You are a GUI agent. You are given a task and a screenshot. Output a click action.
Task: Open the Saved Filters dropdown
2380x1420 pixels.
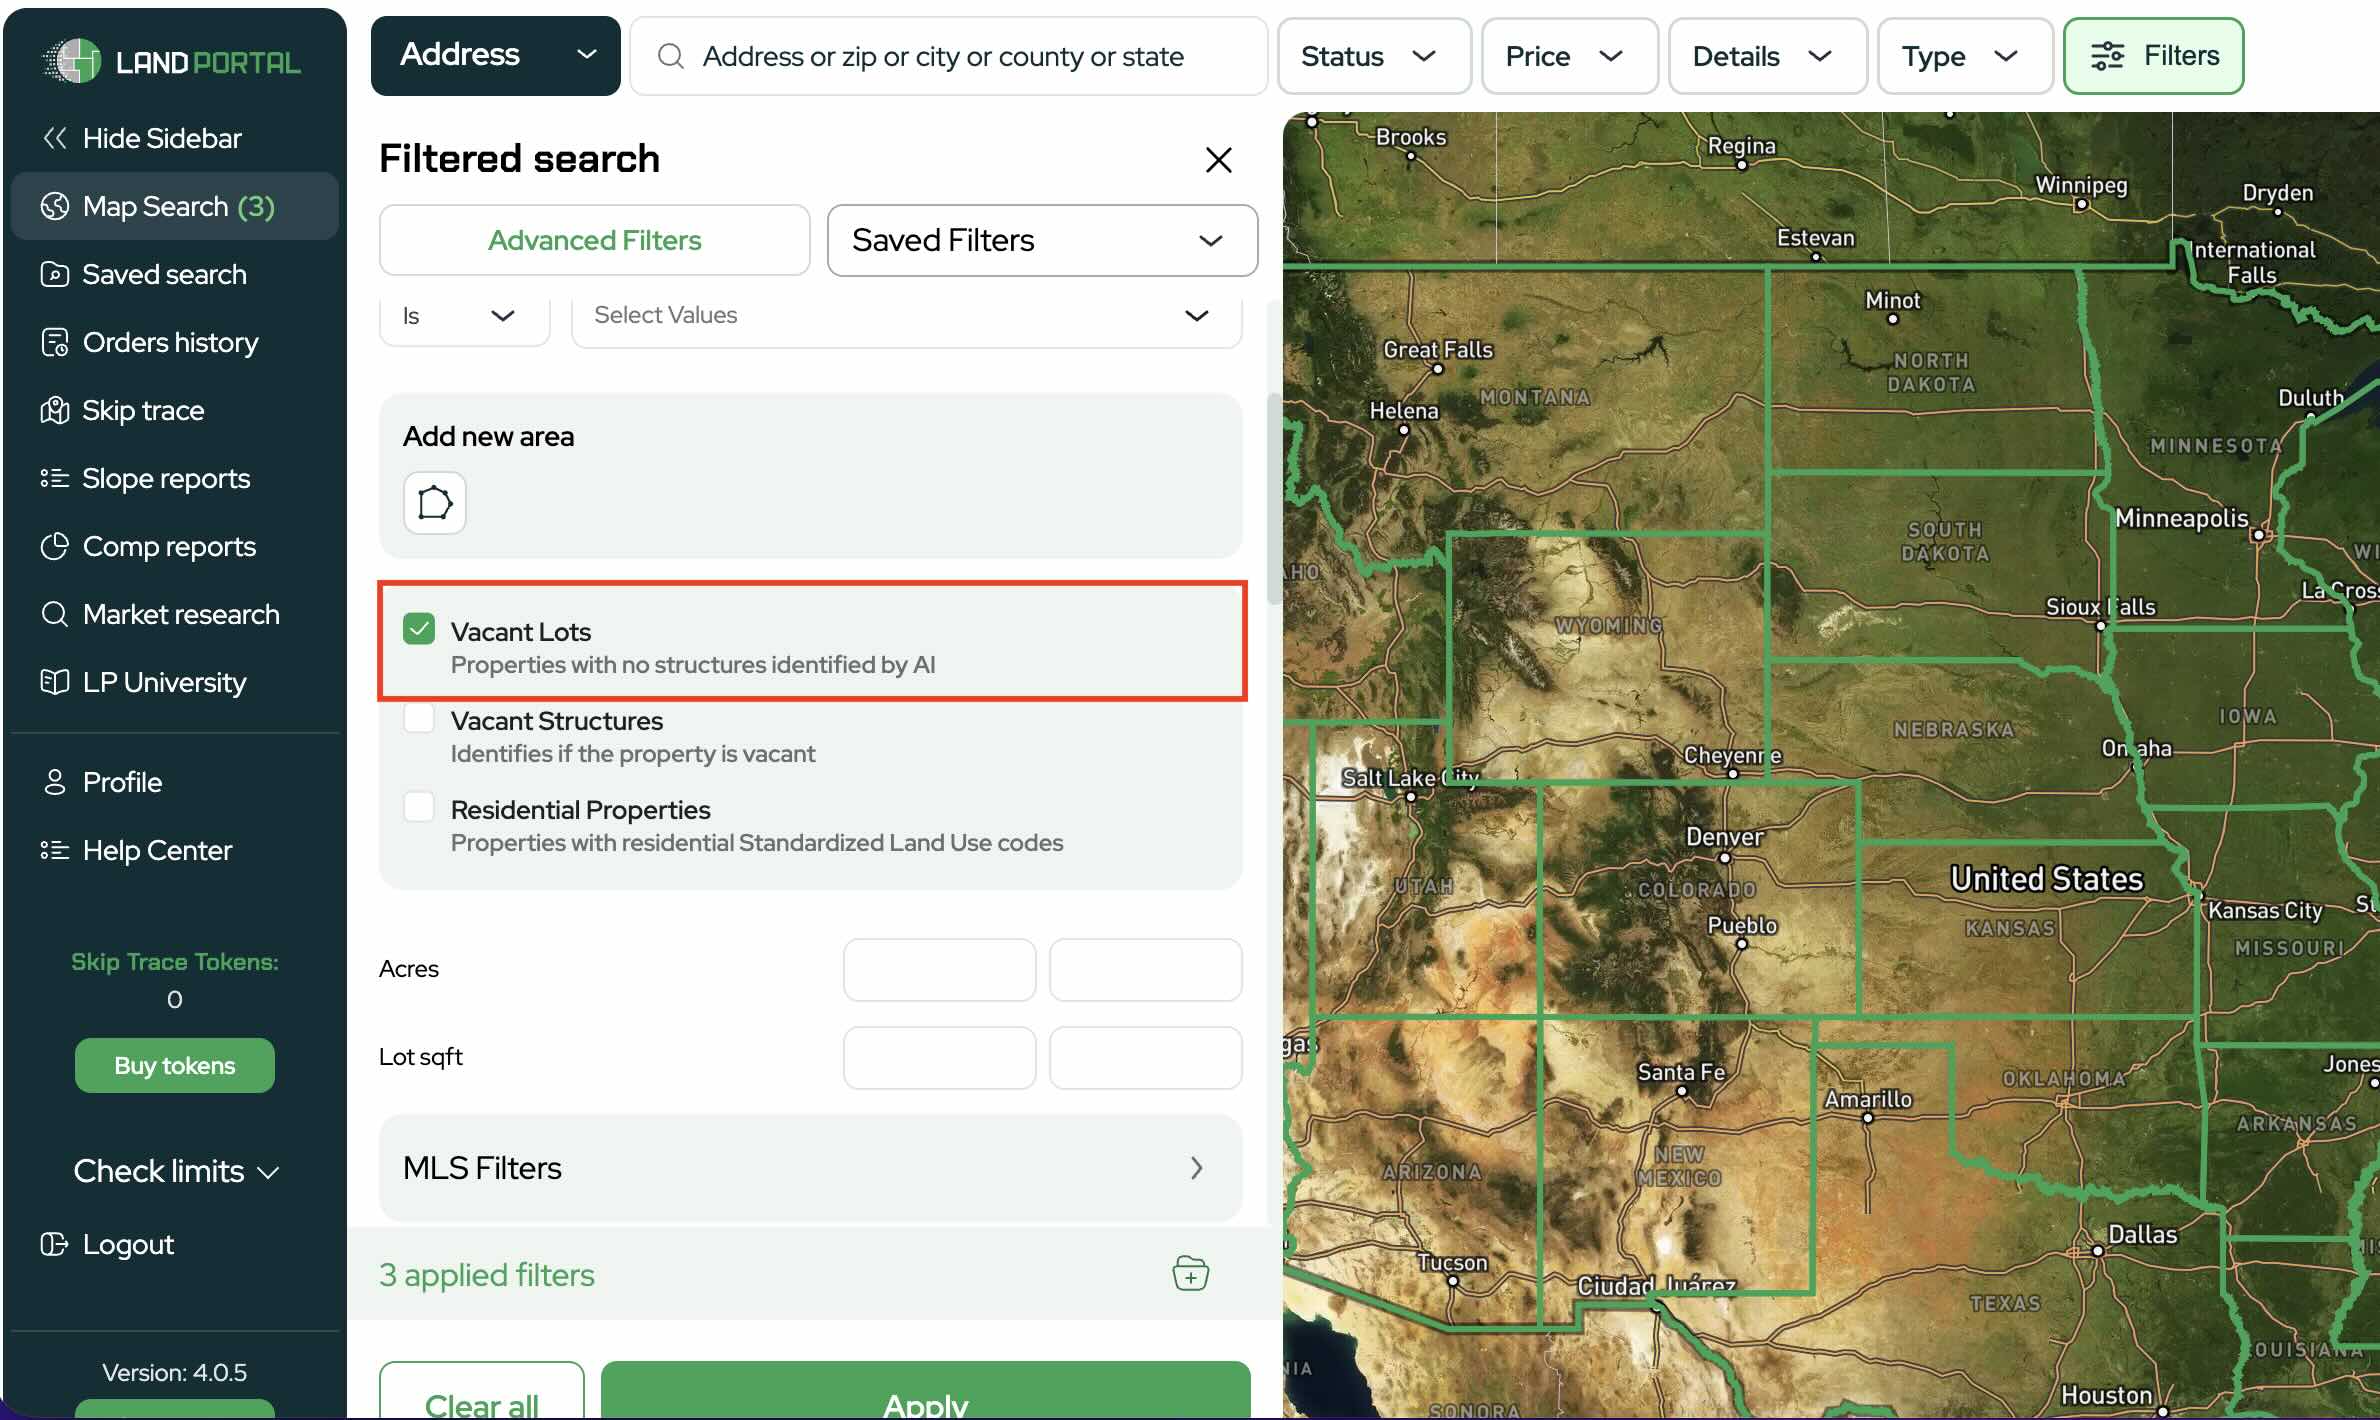pyautogui.click(x=1041, y=240)
